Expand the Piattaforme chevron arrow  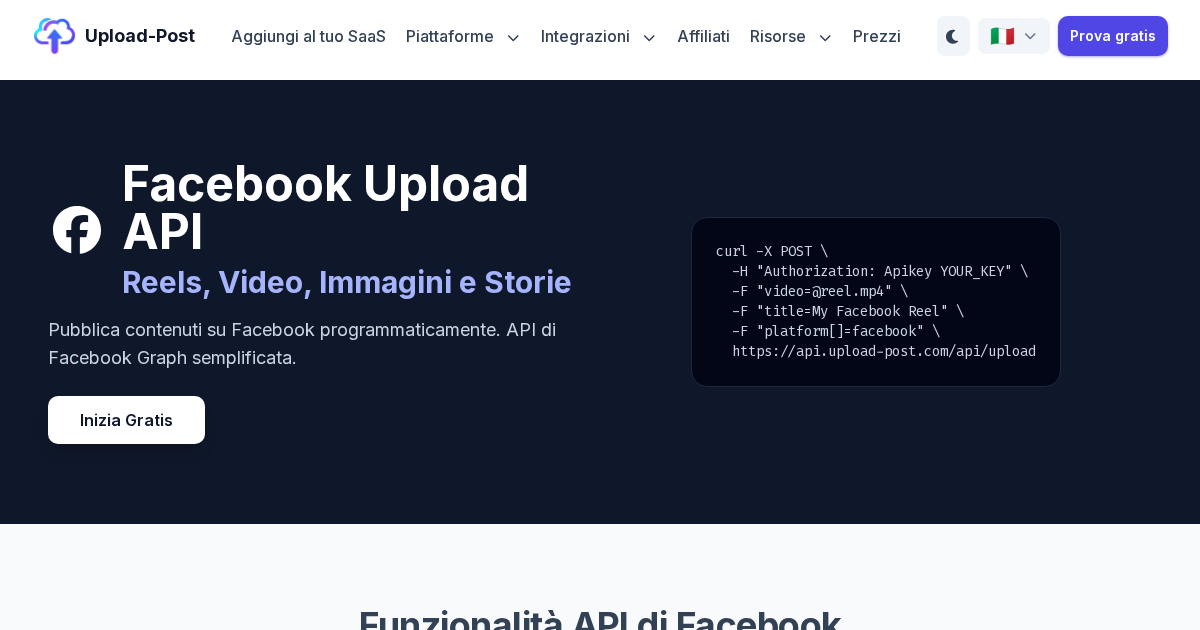pos(513,37)
